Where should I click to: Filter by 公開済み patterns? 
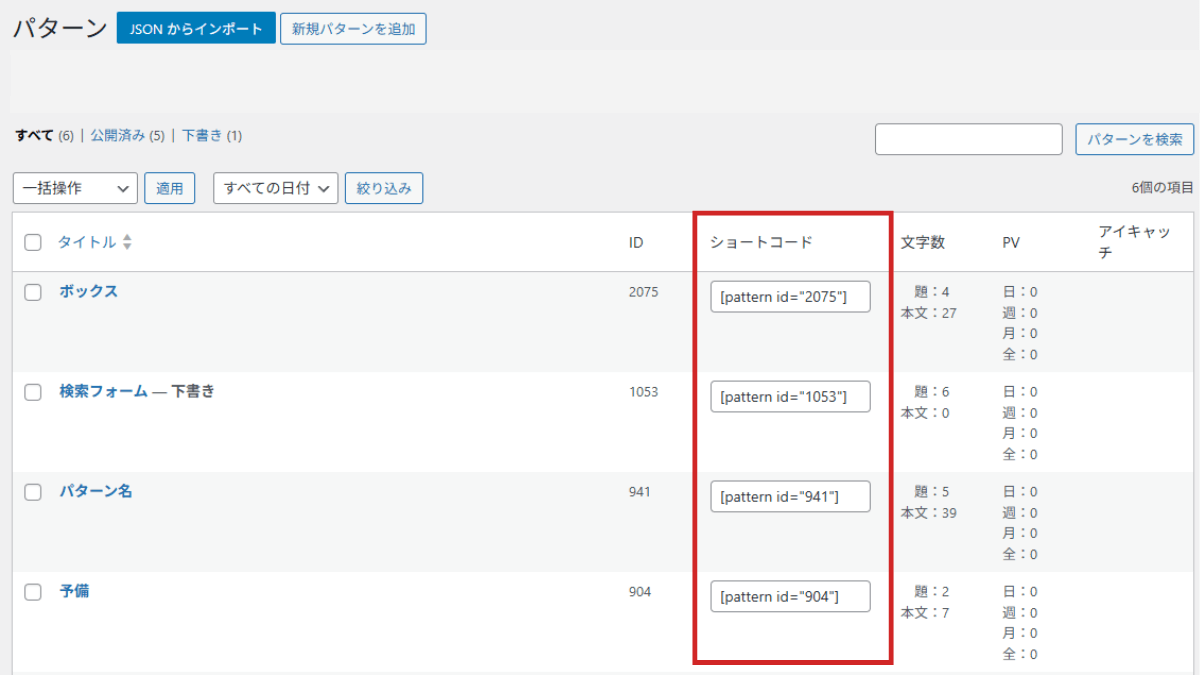[x=118, y=135]
